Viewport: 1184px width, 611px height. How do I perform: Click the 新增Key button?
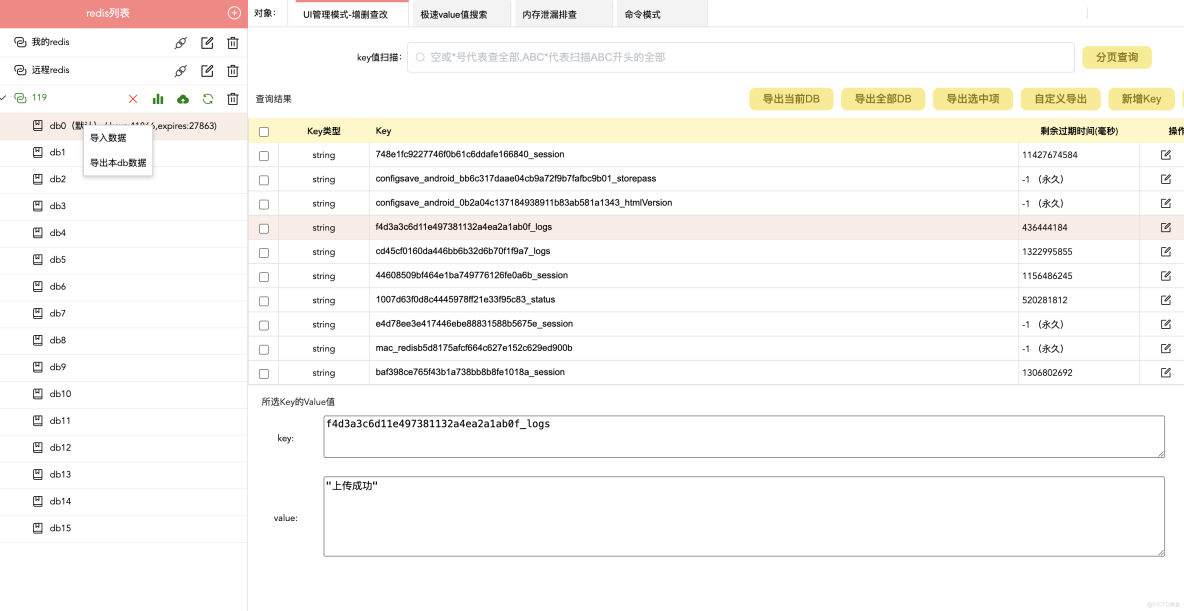click(1140, 99)
